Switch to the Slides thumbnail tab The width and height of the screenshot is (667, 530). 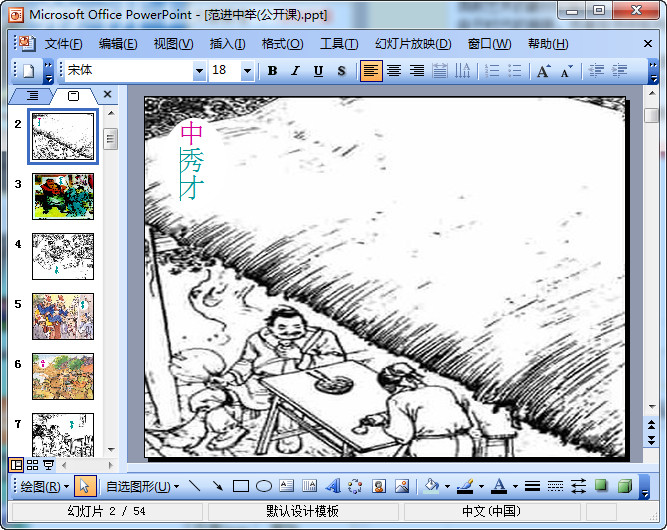click(74, 96)
